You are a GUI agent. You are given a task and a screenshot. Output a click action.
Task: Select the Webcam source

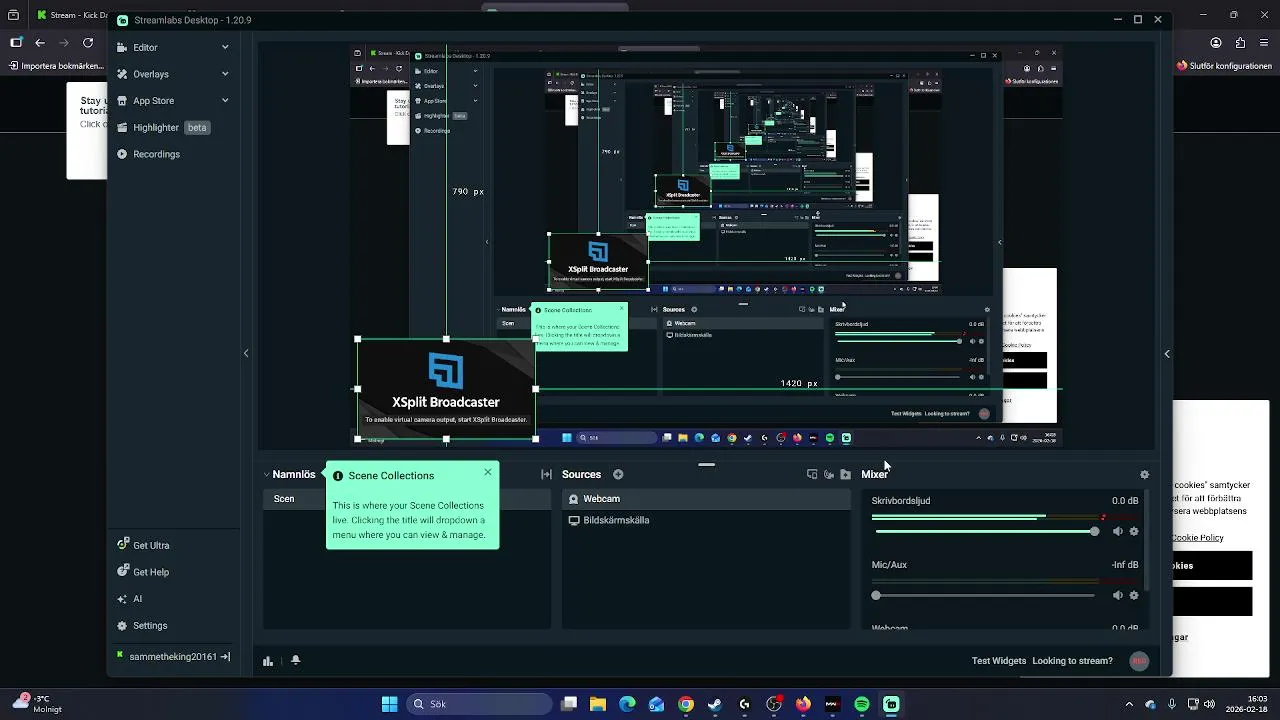(706, 499)
